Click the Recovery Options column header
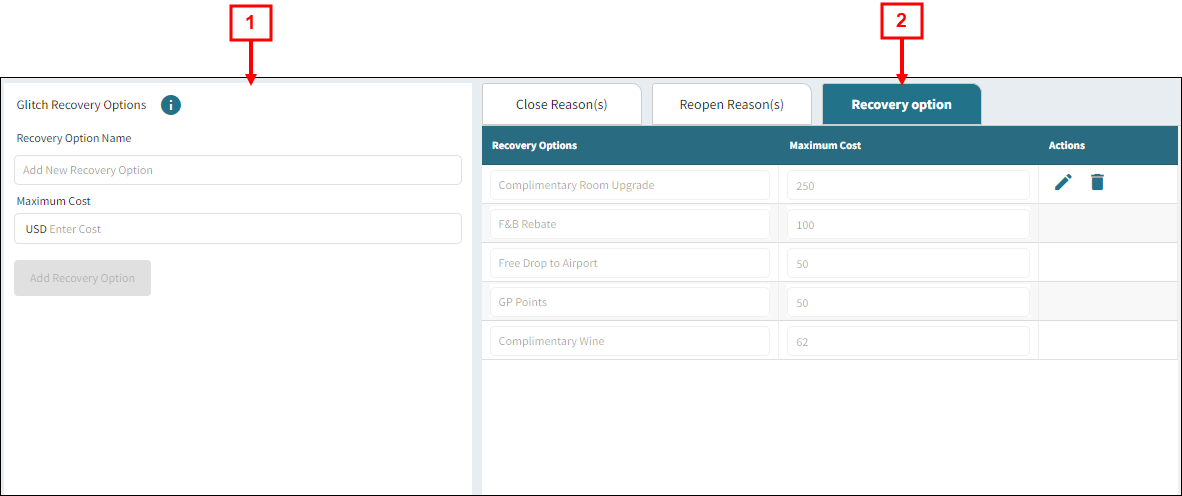The height and width of the screenshot is (496, 1182). click(x=534, y=145)
